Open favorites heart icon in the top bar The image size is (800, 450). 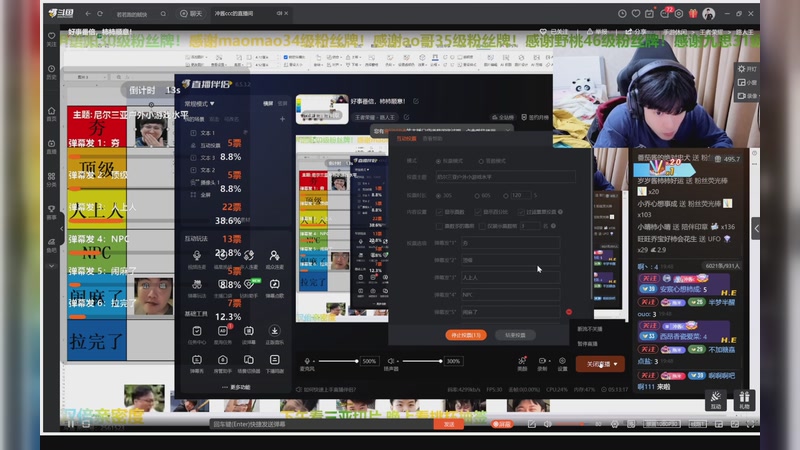tap(636, 14)
